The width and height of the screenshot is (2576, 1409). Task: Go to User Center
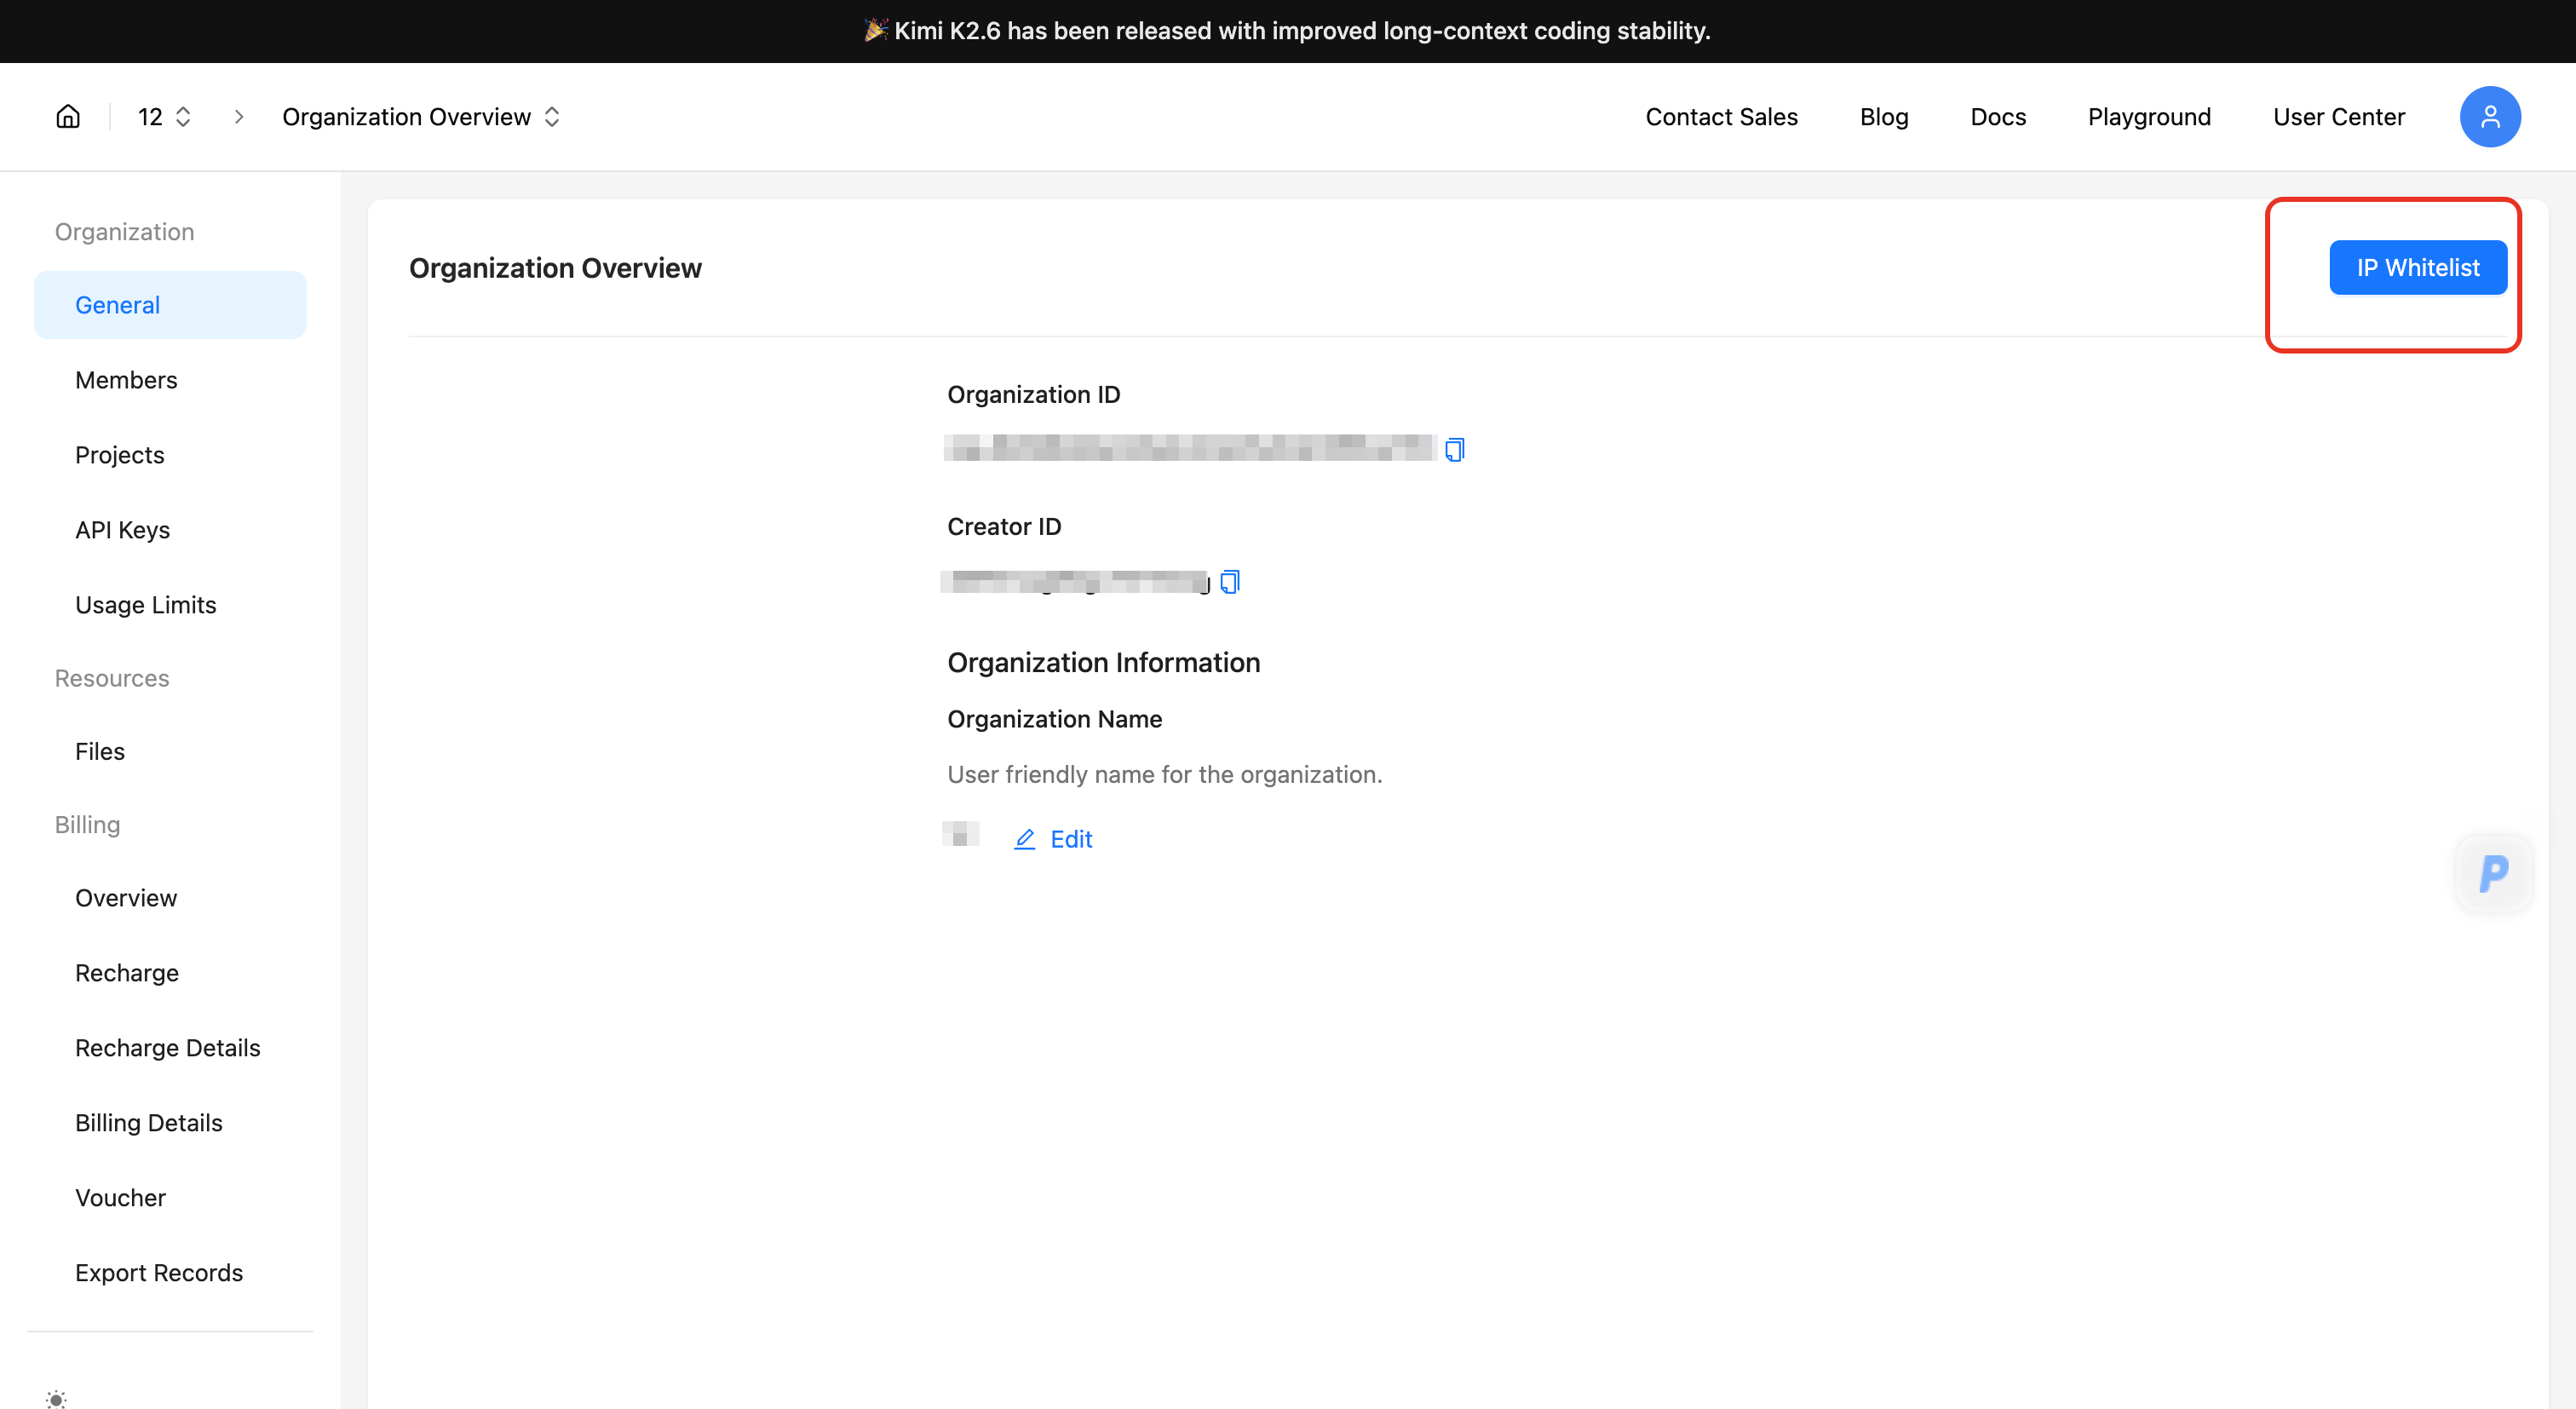tap(2338, 117)
